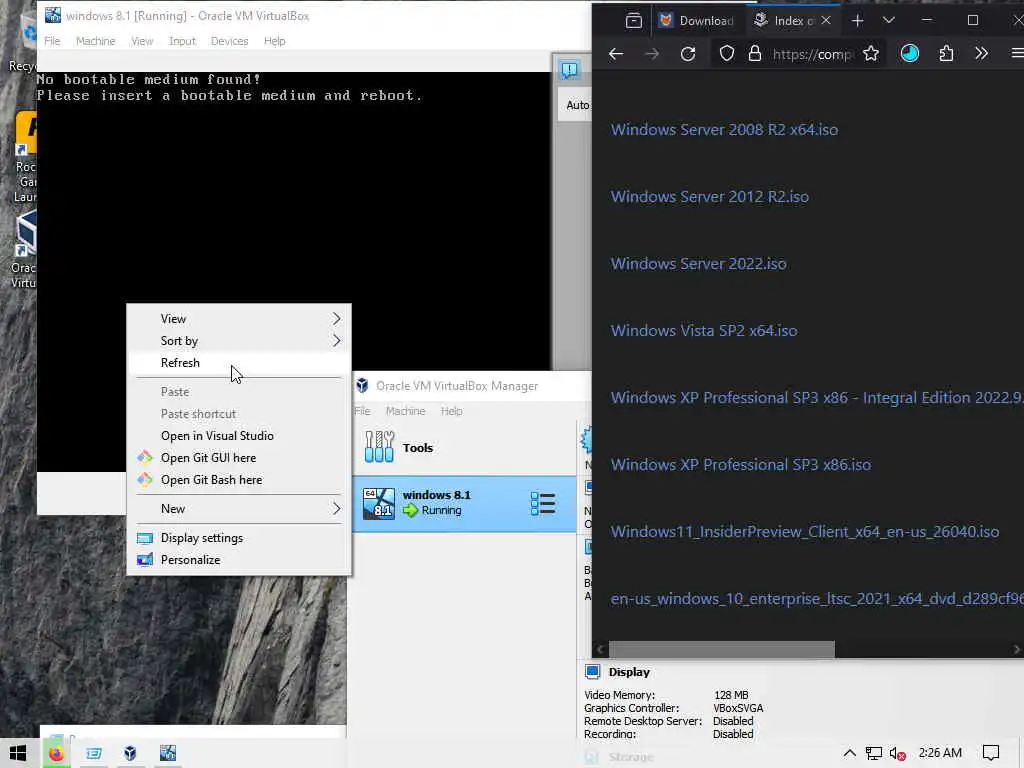The height and width of the screenshot is (768, 1024).
Task: Select Open Git GUI here
Action: click(x=239, y=458)
